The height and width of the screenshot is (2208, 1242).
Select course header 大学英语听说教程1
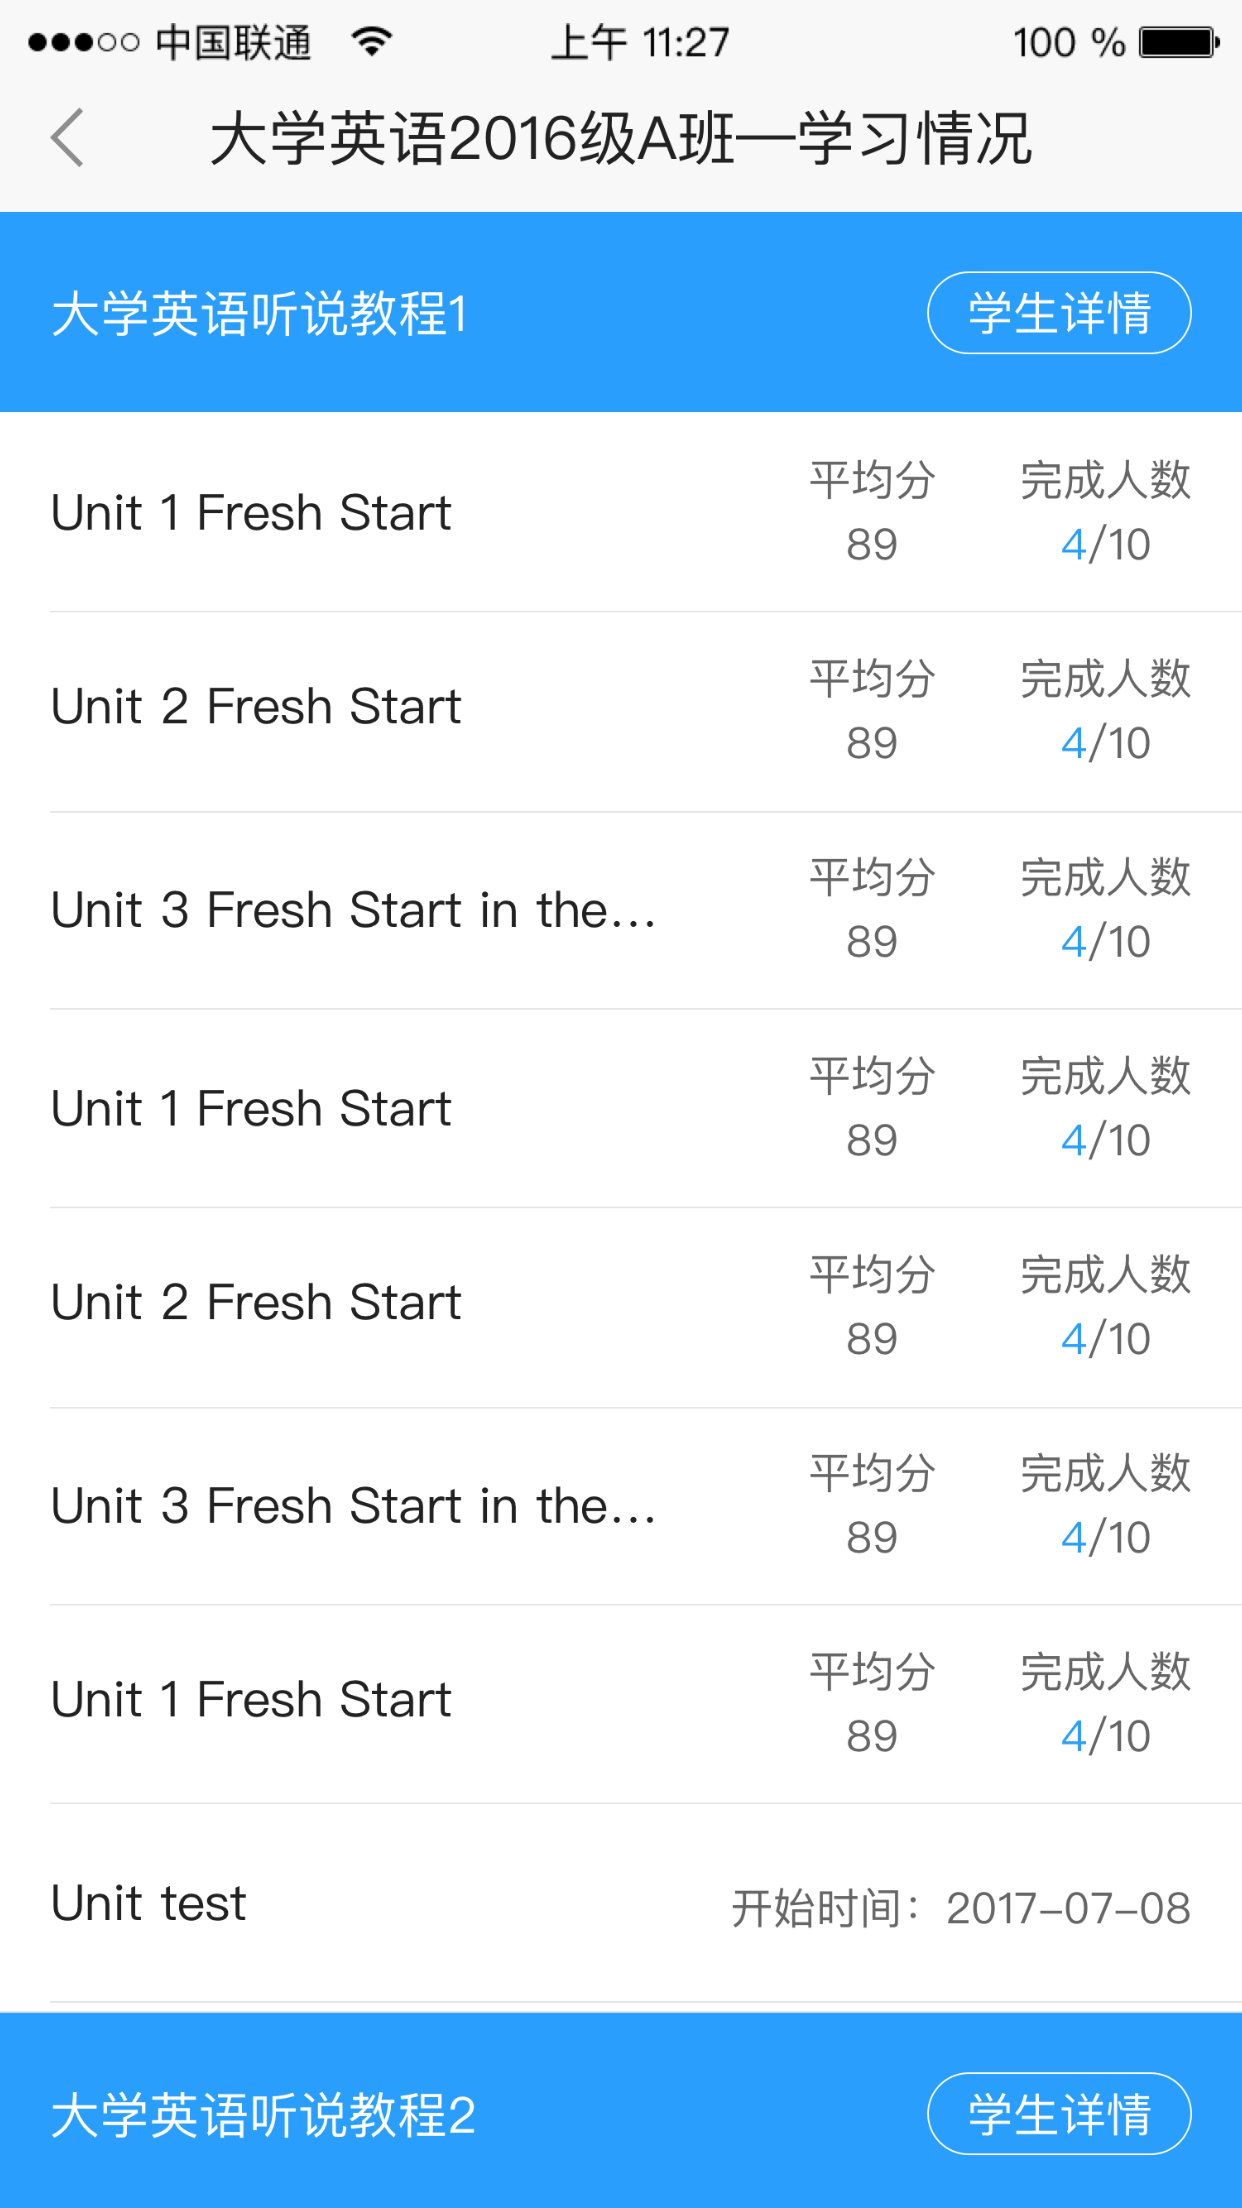point(262,311)
